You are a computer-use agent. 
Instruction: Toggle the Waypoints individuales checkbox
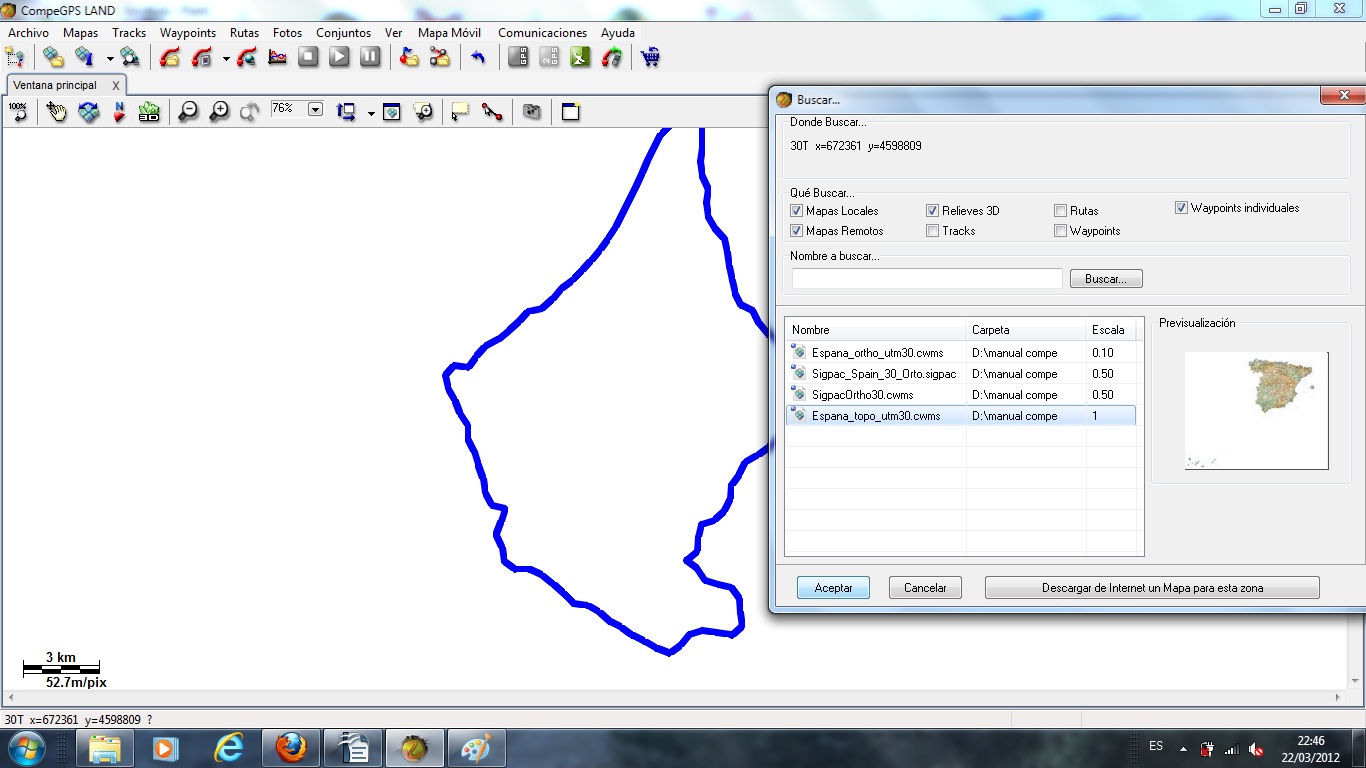tap(1181, 208)
